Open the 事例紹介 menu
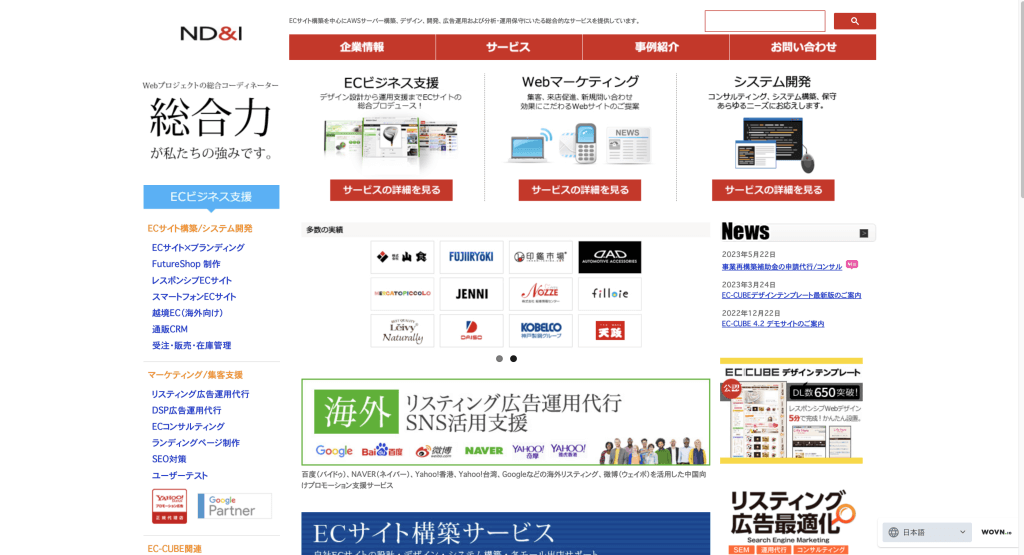Viewport: 1024px width, 555px height. click(656, 47)
